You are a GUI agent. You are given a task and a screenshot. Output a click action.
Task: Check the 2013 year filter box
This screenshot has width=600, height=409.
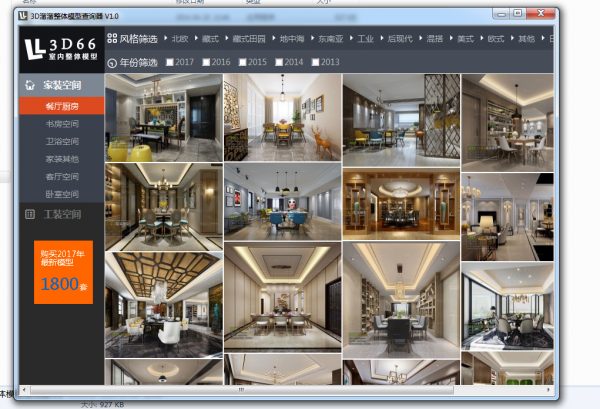pos(314,62)
